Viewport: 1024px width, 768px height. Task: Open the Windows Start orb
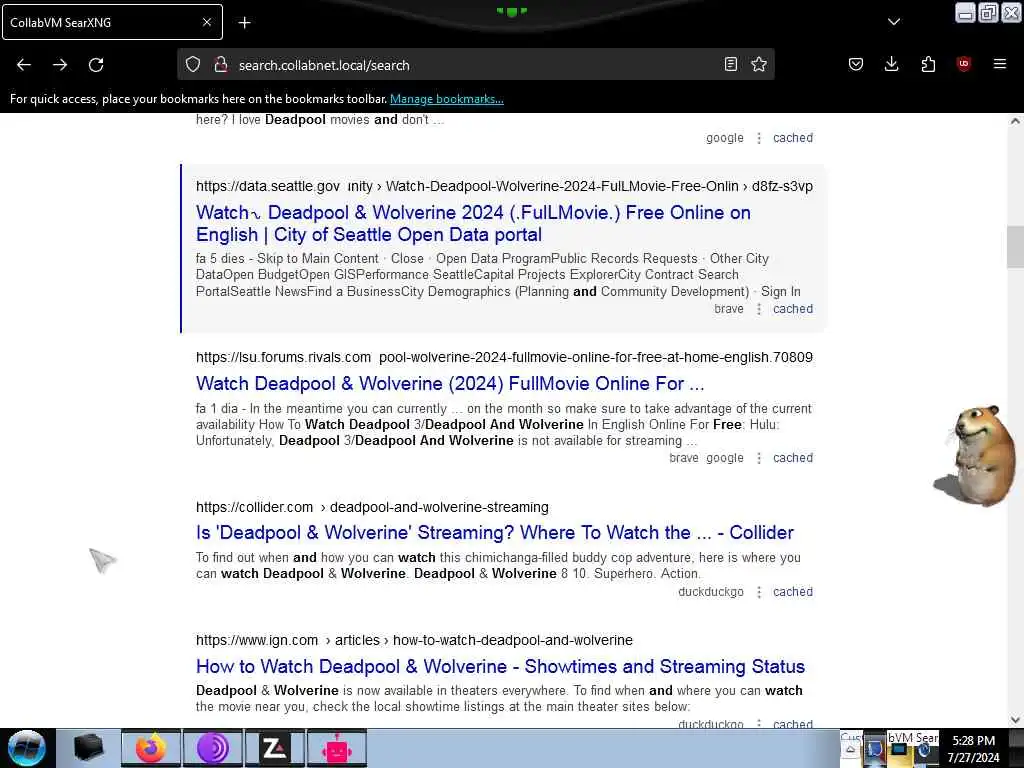(27, 748)
